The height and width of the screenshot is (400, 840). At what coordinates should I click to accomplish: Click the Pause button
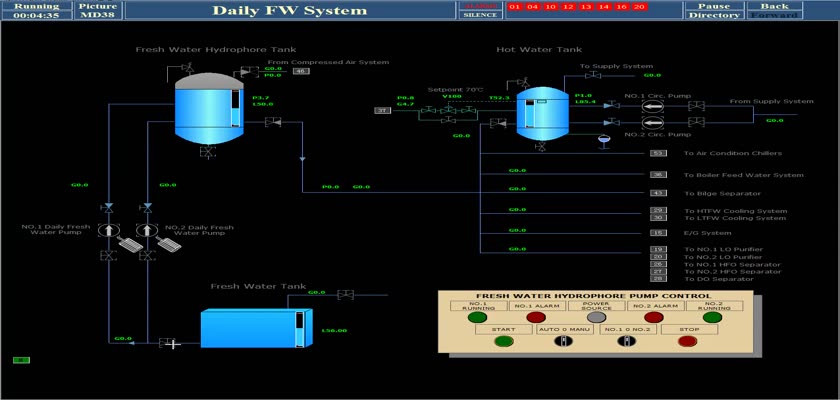point(714,6)
